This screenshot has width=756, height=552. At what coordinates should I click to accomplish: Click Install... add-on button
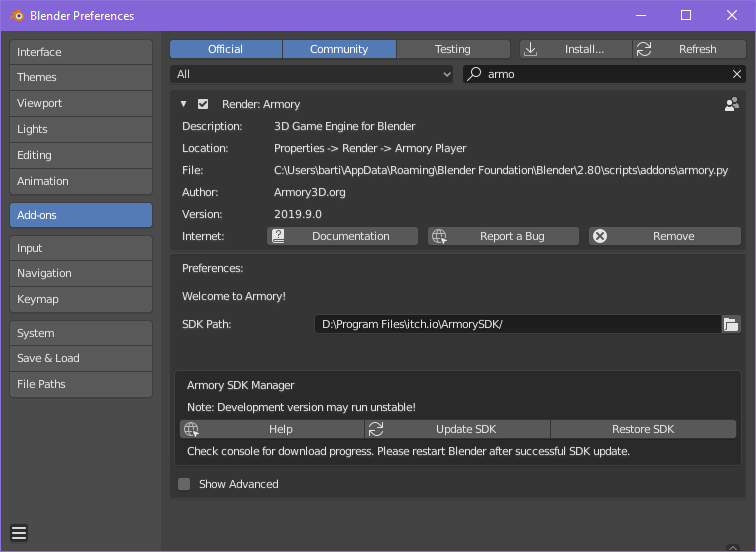(576, 49)
